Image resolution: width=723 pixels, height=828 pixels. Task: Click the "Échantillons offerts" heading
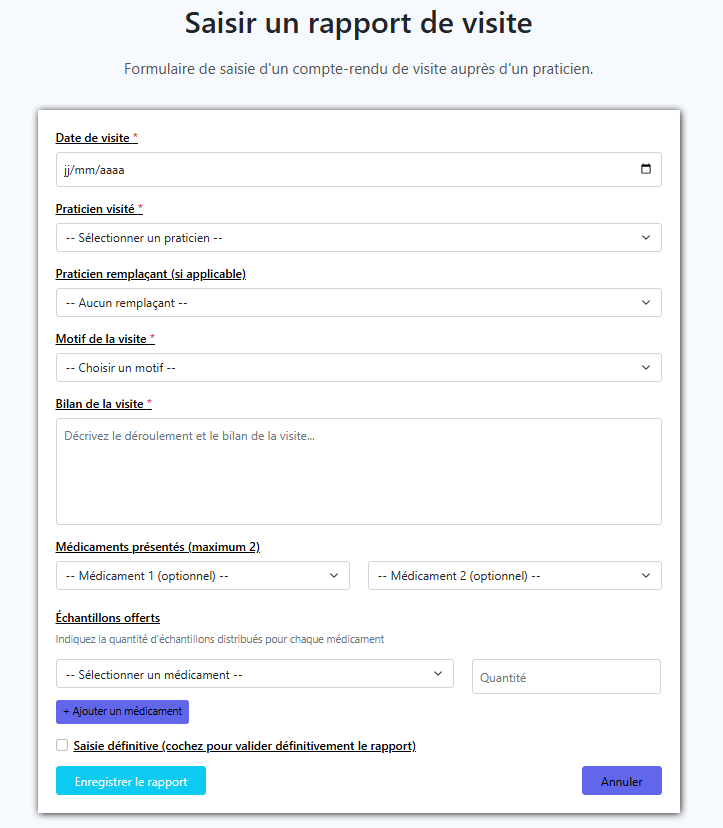107,618
